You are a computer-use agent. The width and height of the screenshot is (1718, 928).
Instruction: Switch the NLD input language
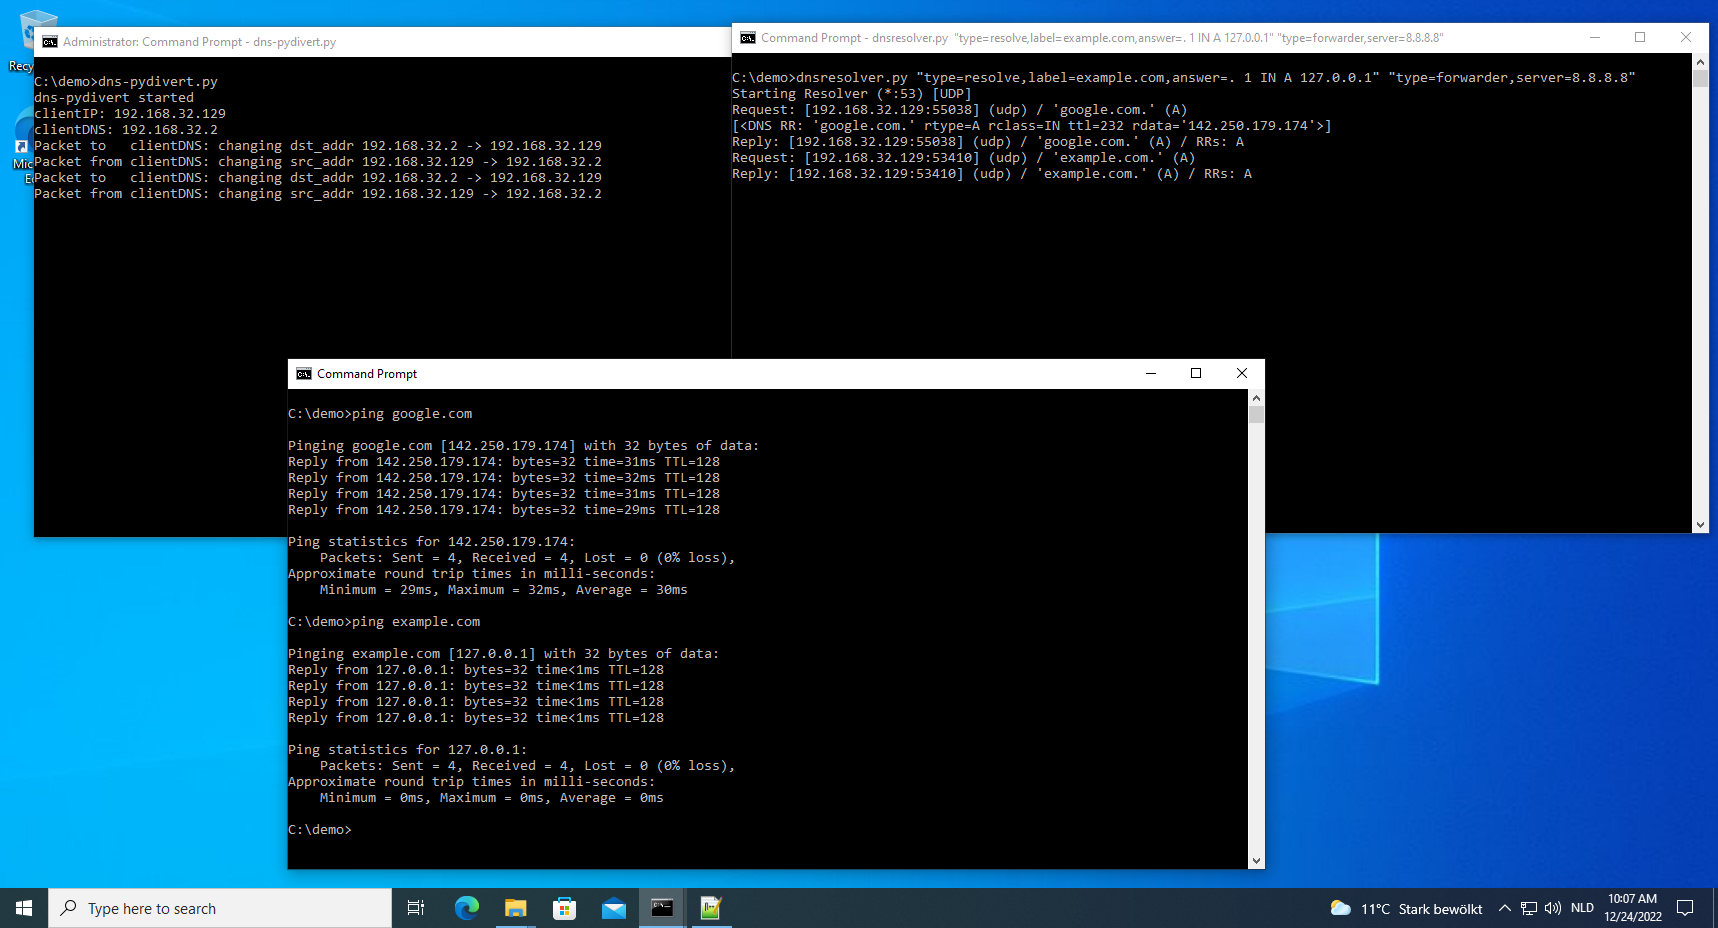tap(1582, 908)
